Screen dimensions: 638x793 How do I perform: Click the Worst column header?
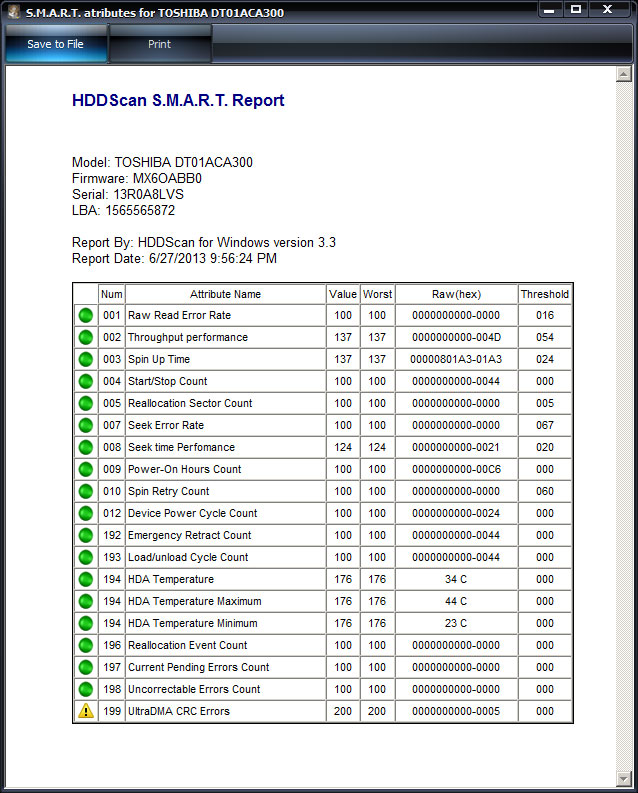[x=377, y=294]
